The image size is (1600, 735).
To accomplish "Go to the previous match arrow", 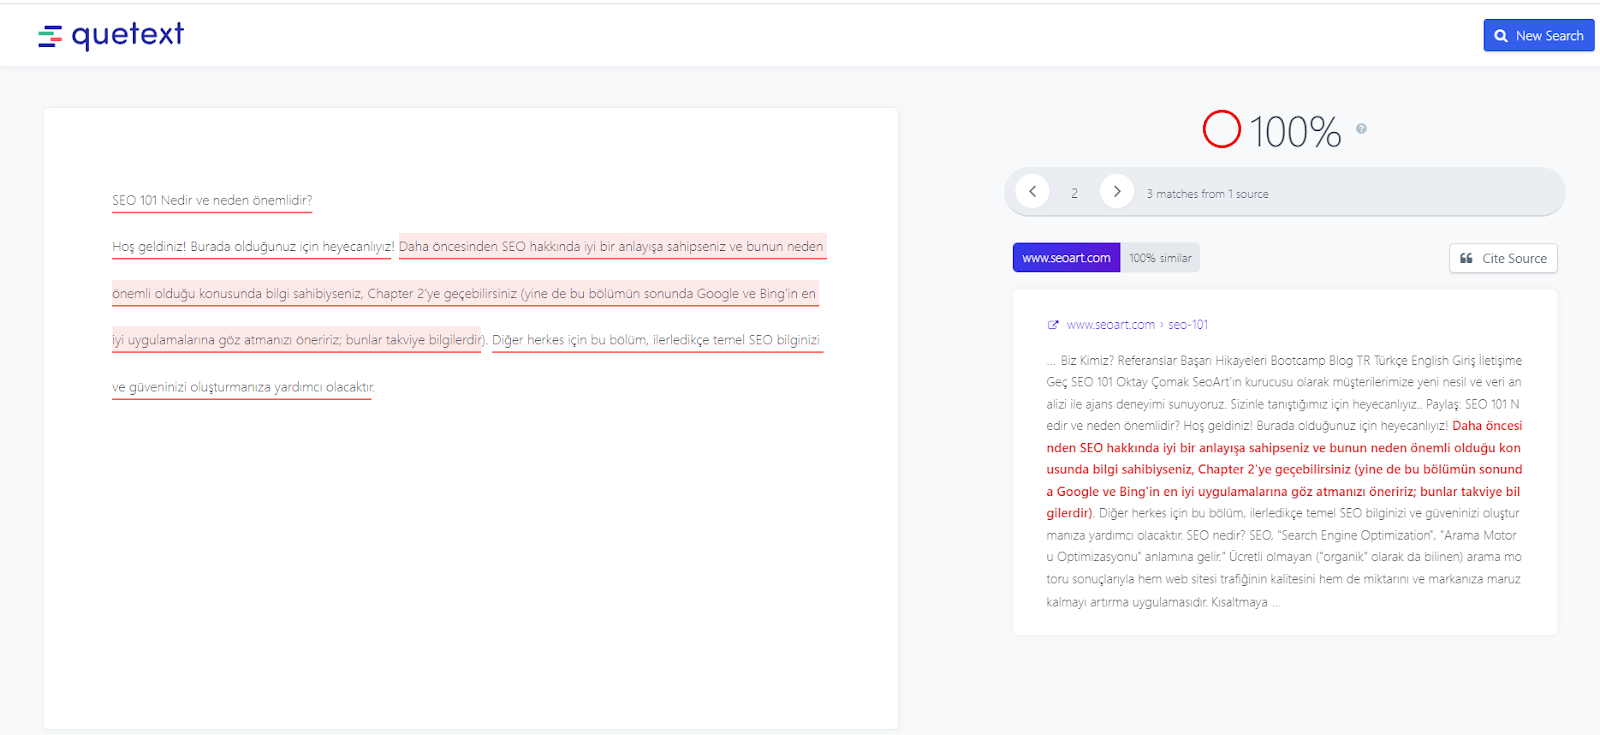I will click(x=1032, y=191).
